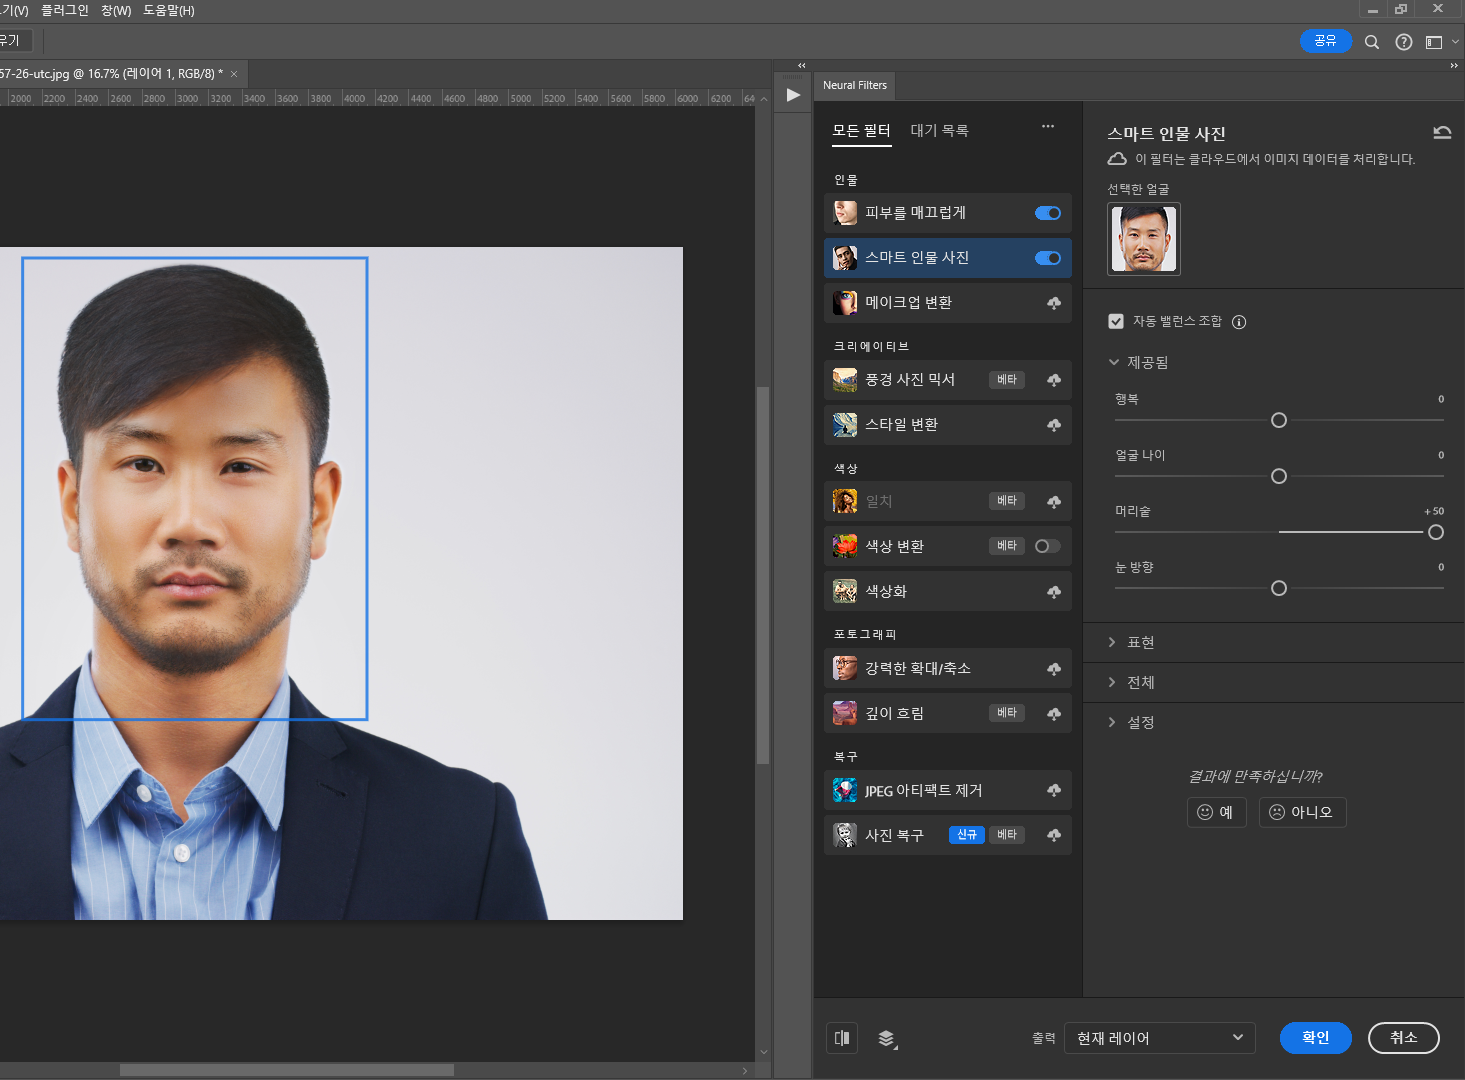Click the 취소 button
The height and width of the screenshot is (1080, 1465).
click(1404, 1038)
